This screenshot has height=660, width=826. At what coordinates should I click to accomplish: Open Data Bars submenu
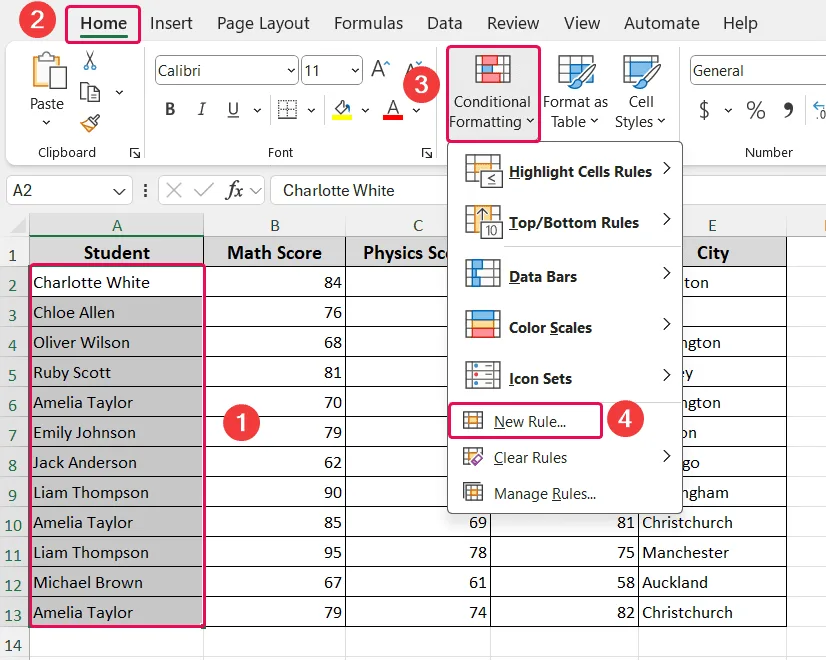[565, 276]
